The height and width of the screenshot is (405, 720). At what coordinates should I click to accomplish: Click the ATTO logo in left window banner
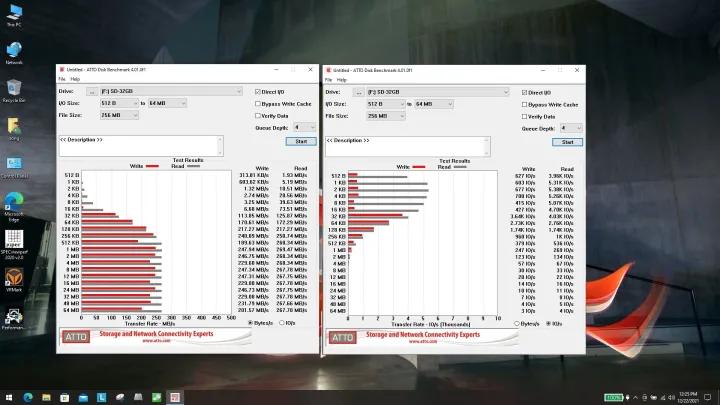[76, 337]
